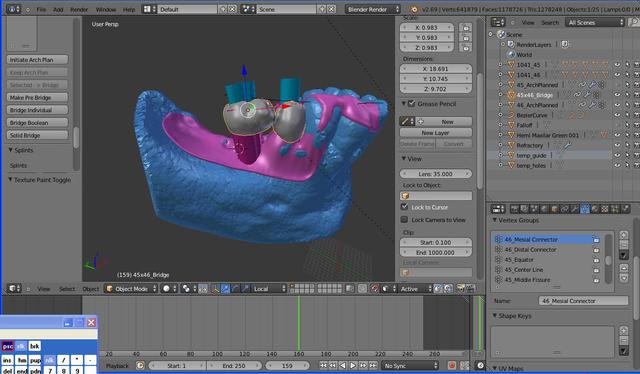Click the Initiate Arch Plan button
The width and height of the screenshot is (640, 374).
pos(37,60)
